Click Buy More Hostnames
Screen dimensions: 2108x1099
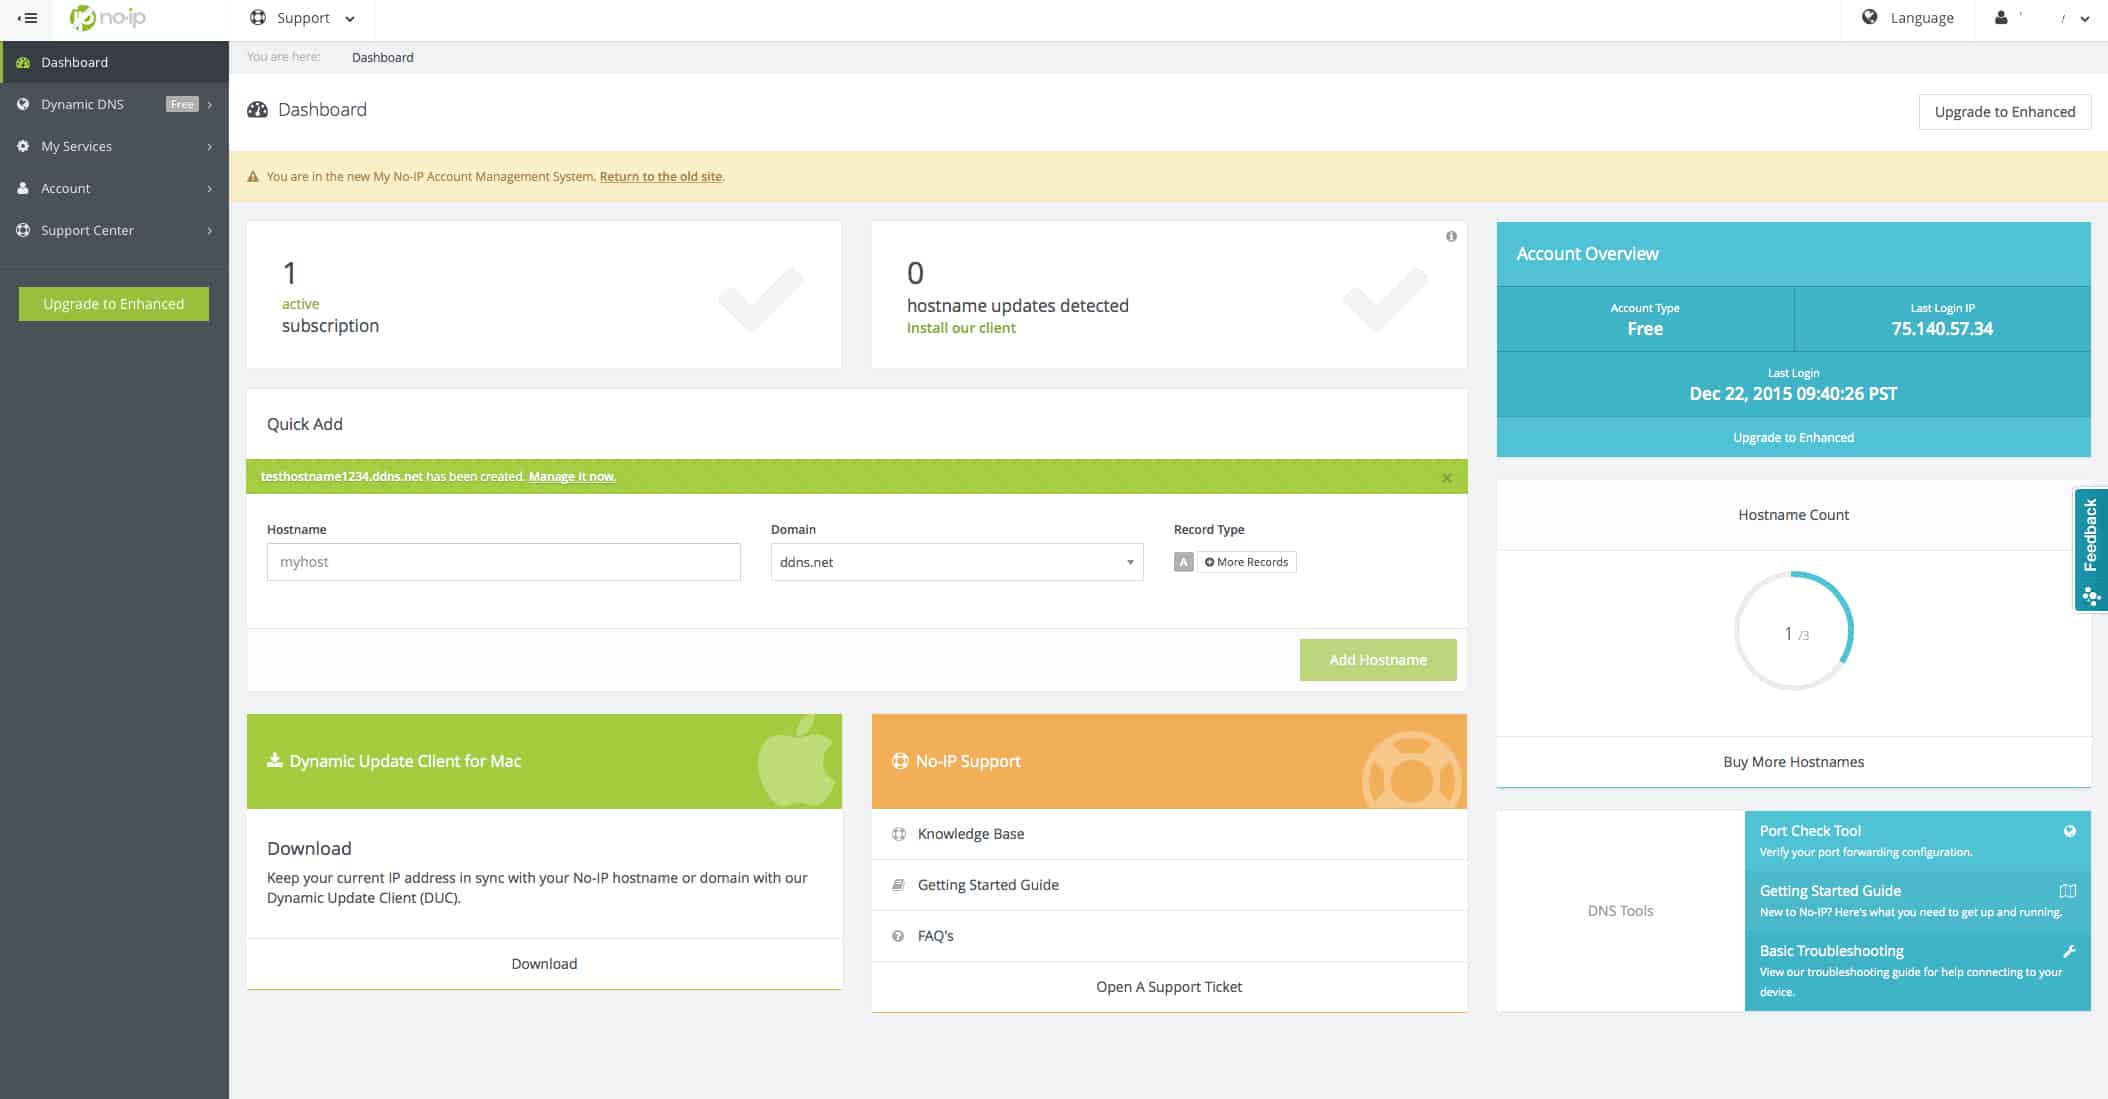coord(1794,762)
